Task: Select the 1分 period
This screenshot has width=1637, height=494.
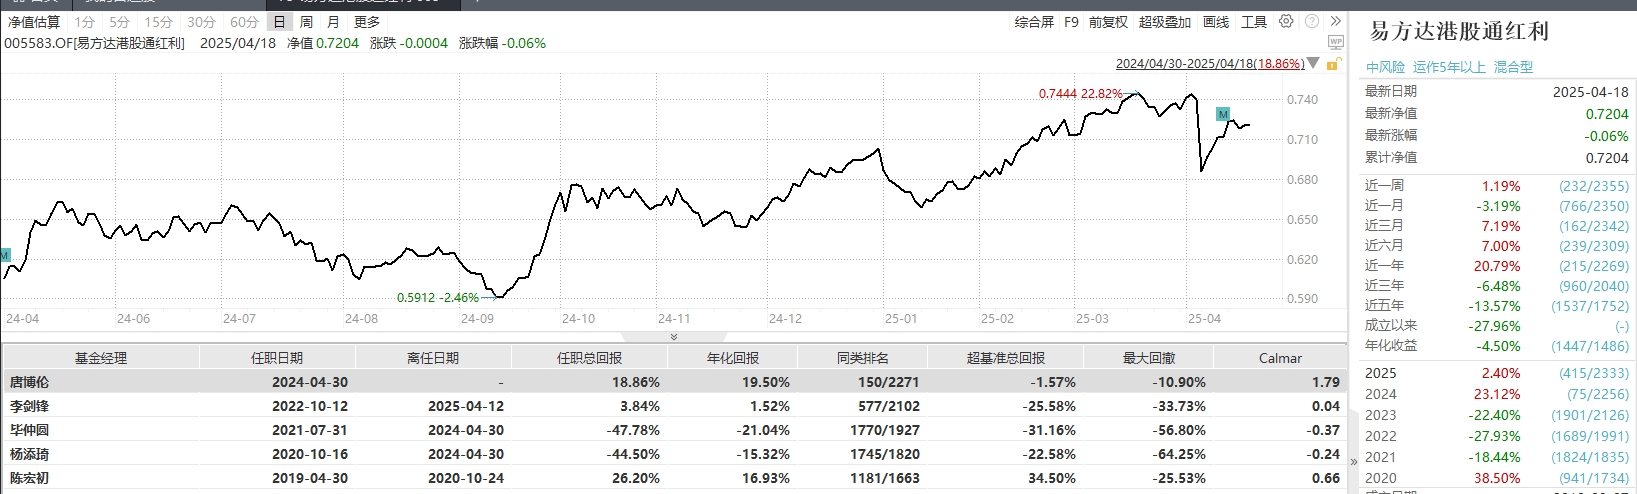Action: click(85, 22)
